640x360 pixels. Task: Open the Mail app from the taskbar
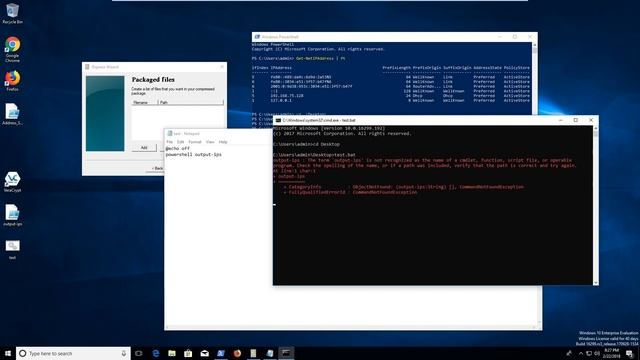(x=204, y=353)
